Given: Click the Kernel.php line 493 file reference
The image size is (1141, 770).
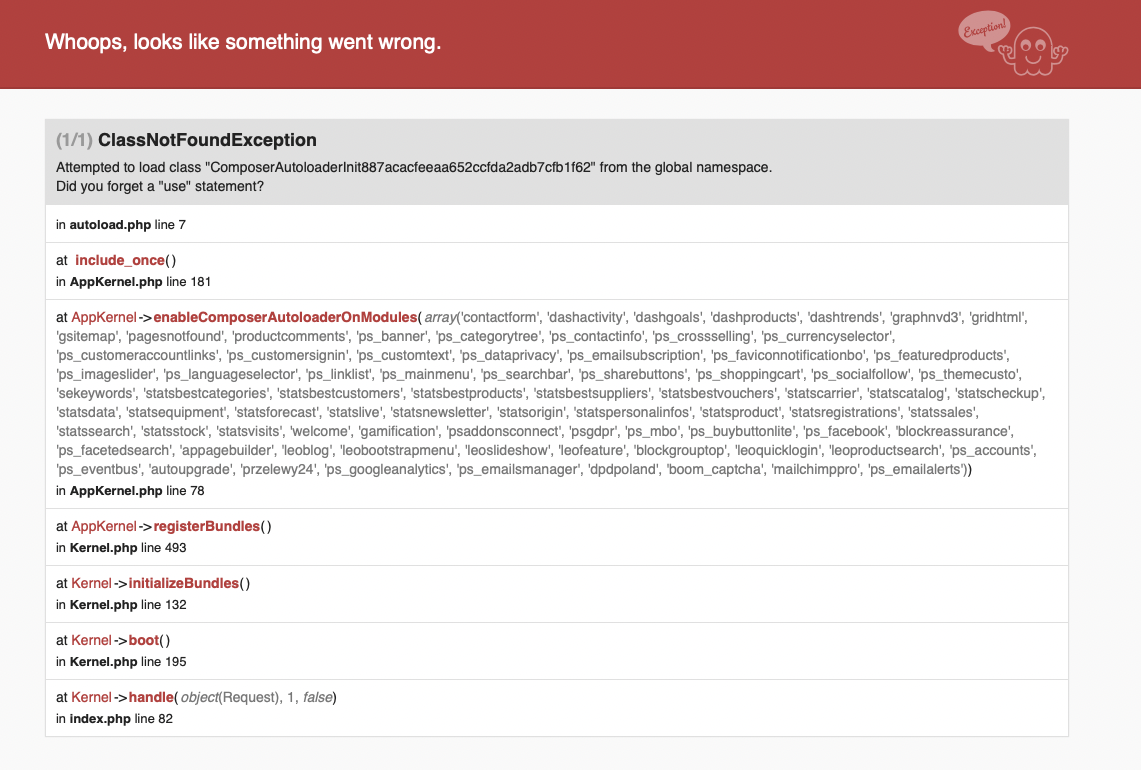Looking at the screenshot, I should pos(121,547).
